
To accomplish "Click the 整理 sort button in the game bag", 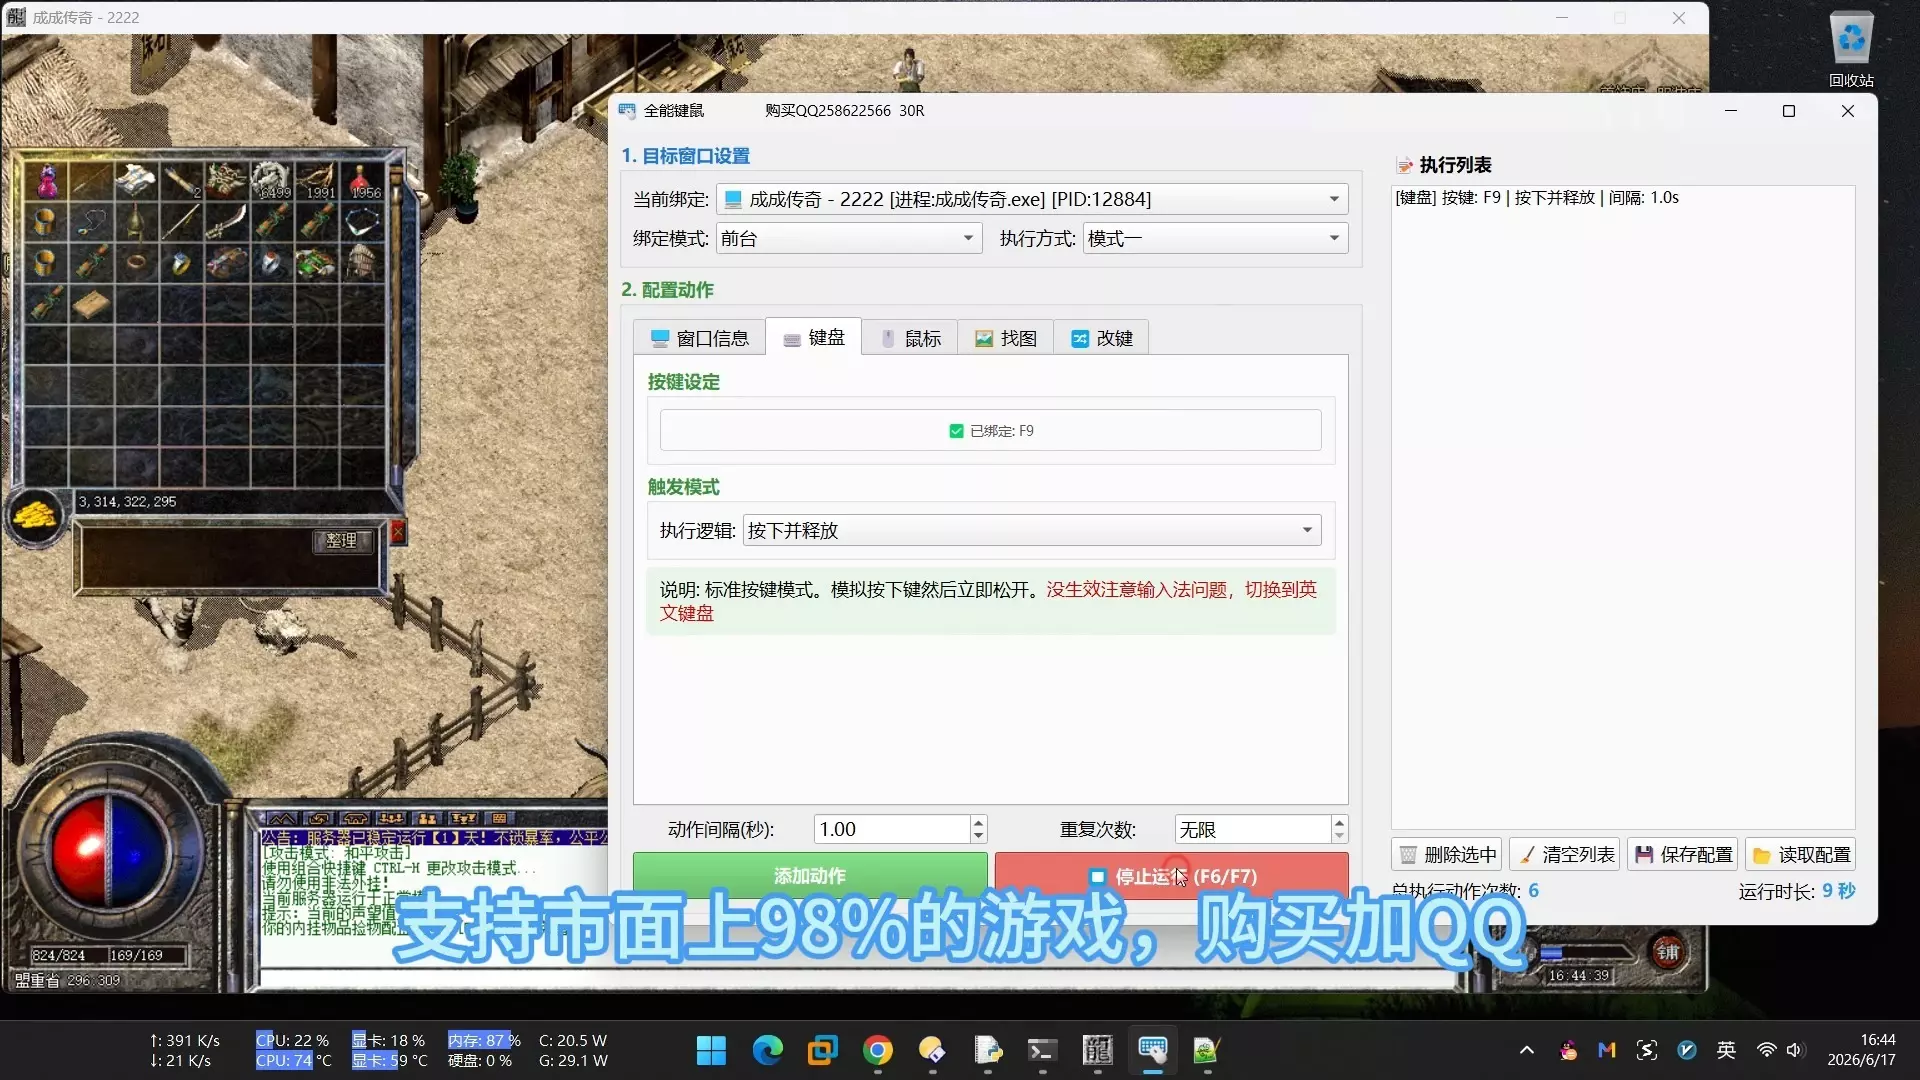I will 342,540.
